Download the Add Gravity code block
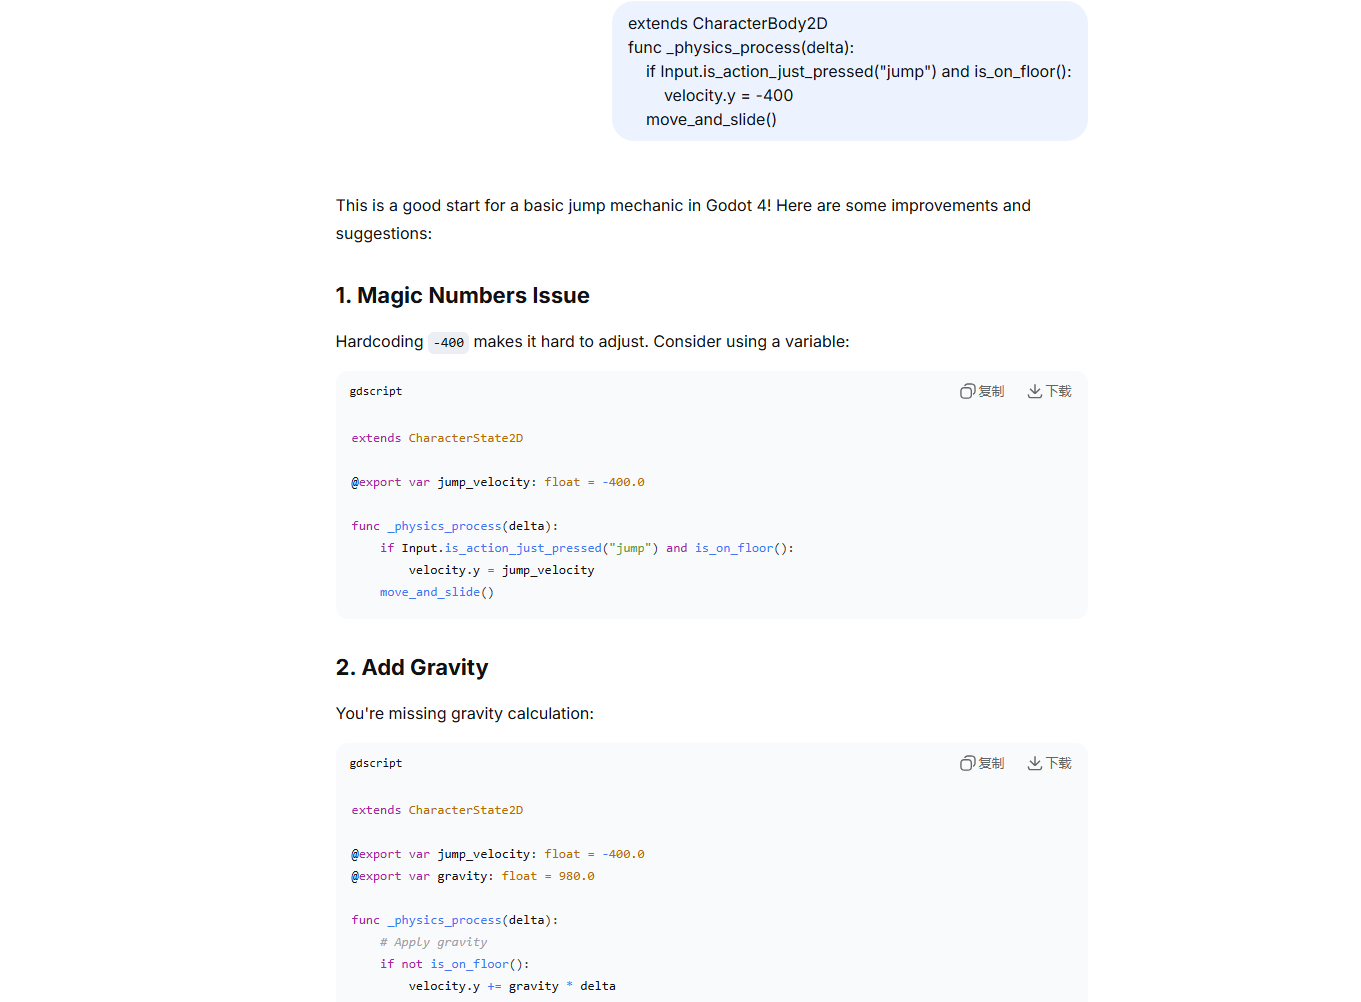This screenshot has height=1002, width=1361. tap(1049, 763)
